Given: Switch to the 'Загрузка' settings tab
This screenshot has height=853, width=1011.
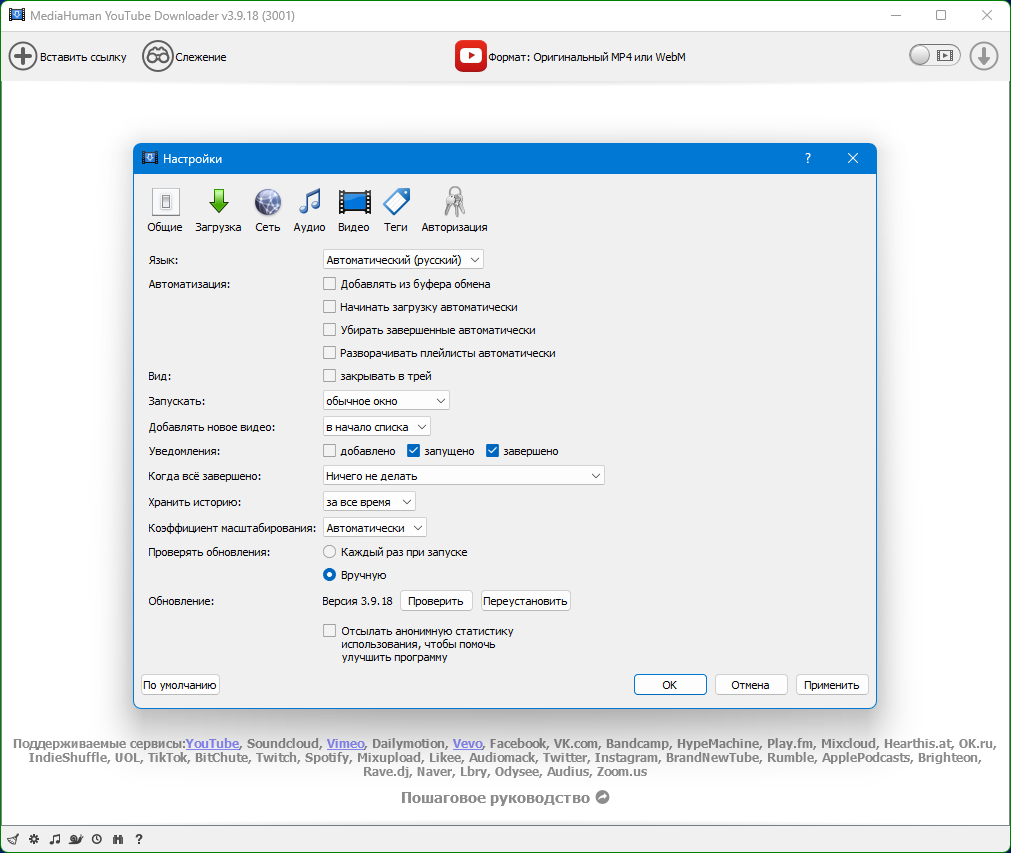Looking at the screenshot, I should [218, 211].
